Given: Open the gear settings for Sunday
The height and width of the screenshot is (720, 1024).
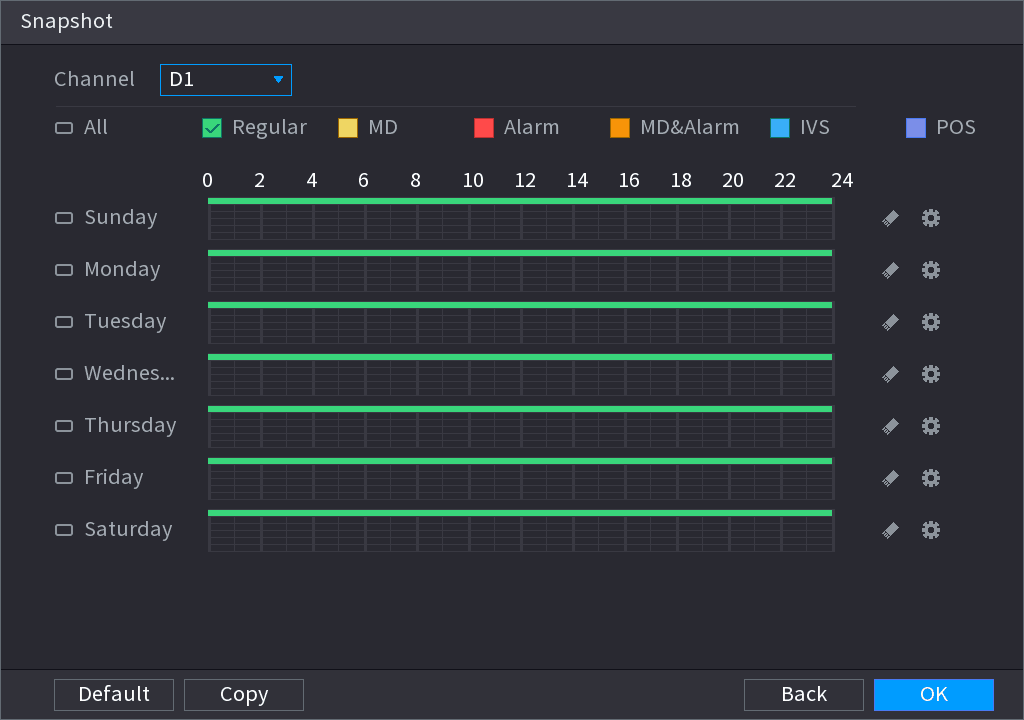Looking at the screenshot, I should [931, 218].
